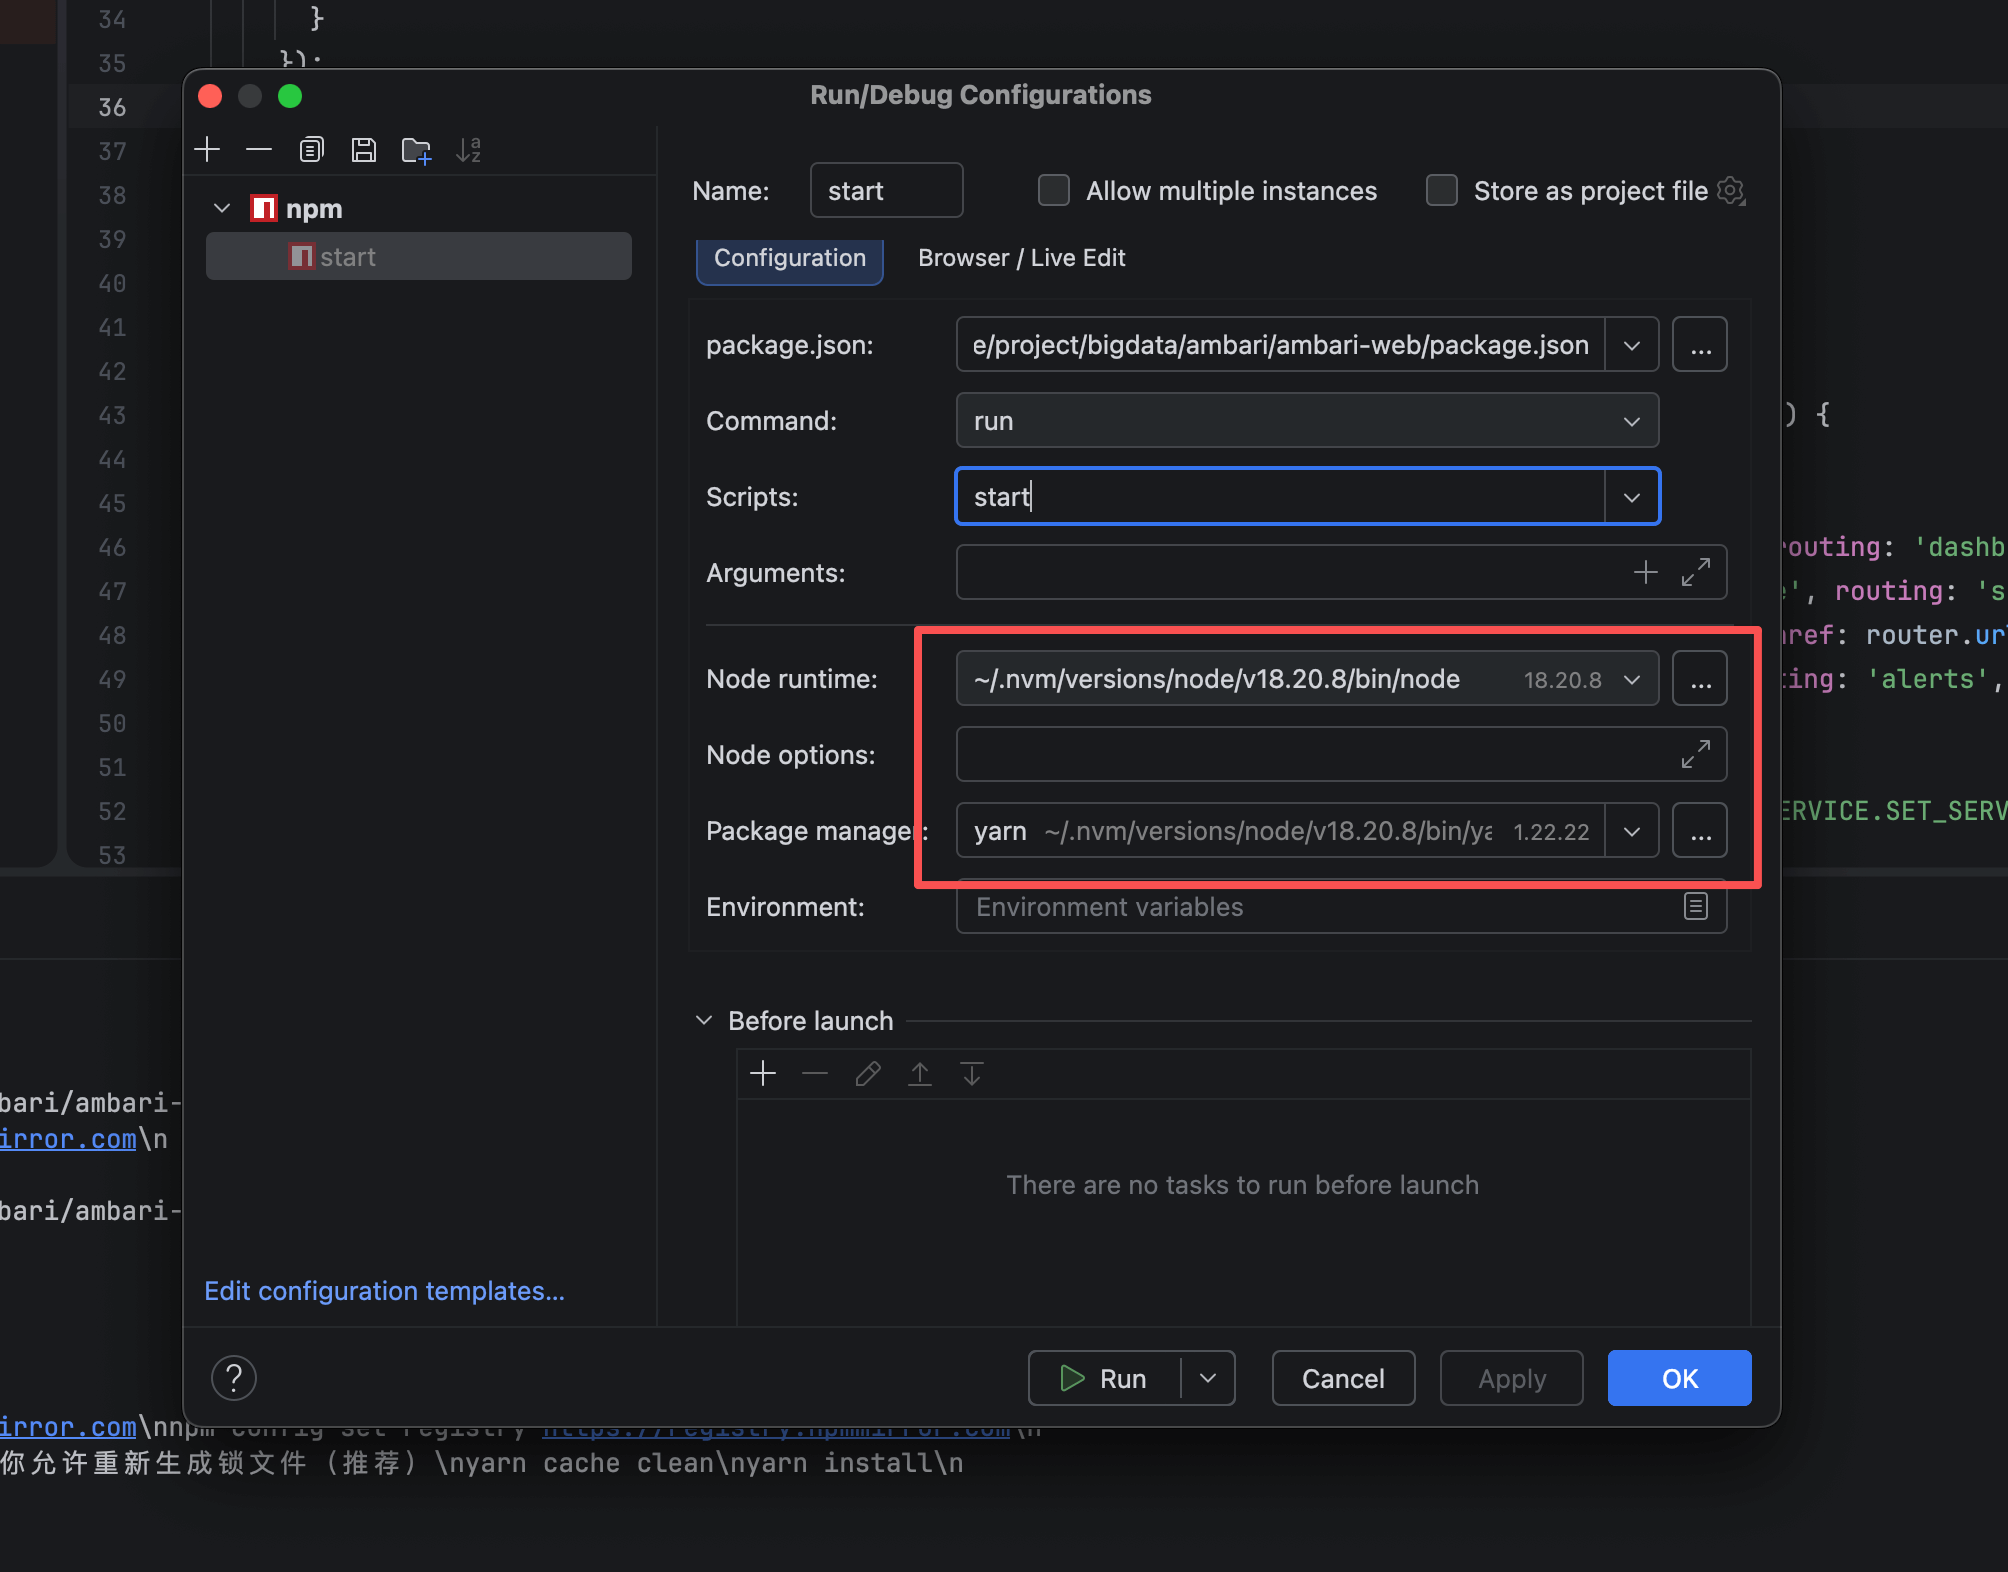The height and width of the screenshot is (1572, 2008).
Task: Select the Configuration tab
Action: [789, 258]
